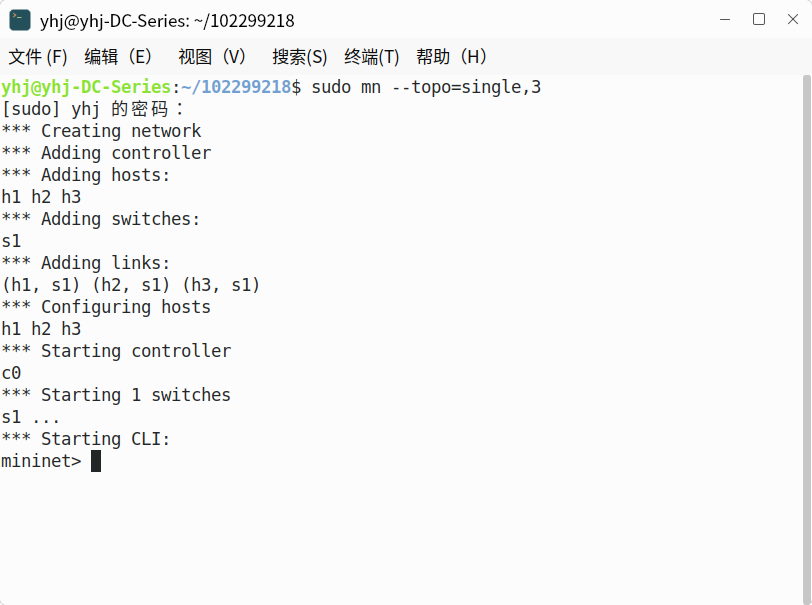This screenshot has width=812, height=605.
Task: Click the '(h1, s1) (h2, s1) (h3, s1)' links line
Action: click(131, 285)
